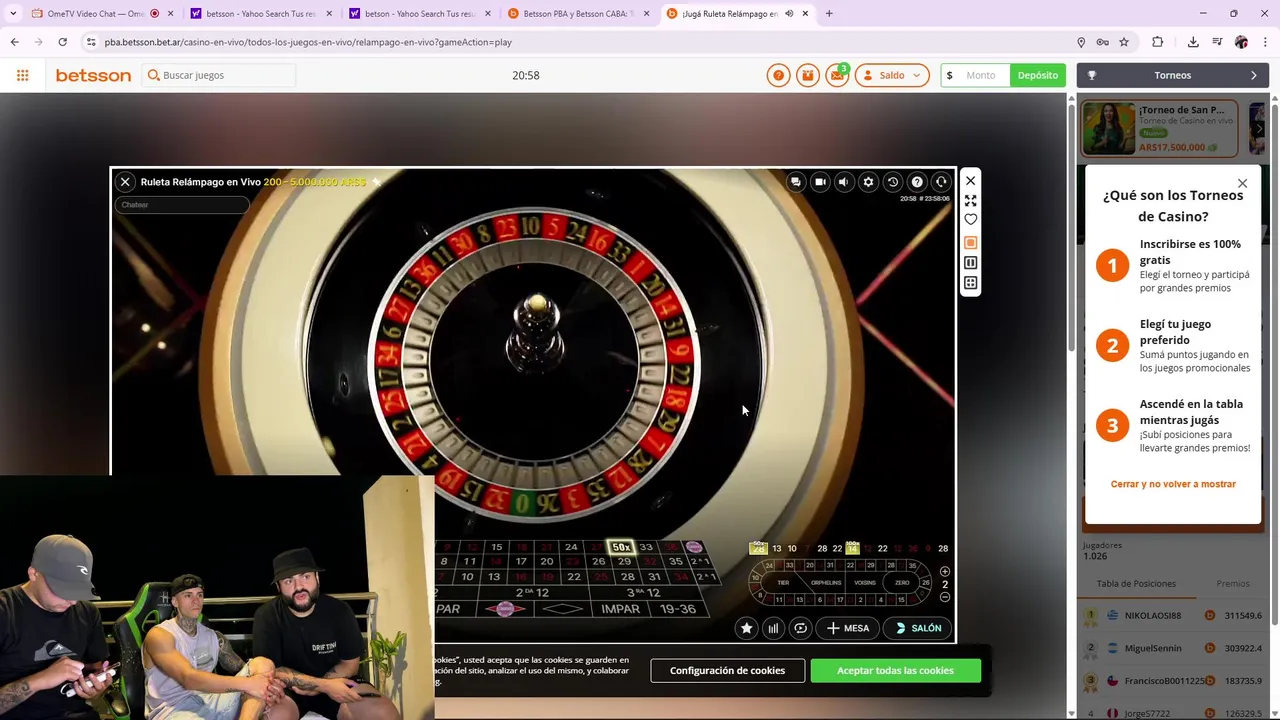Image resolution: width=1280 pixels, height=720 pixels.
Task: Click Configuración de cookies button
Action: pos(727,670)
